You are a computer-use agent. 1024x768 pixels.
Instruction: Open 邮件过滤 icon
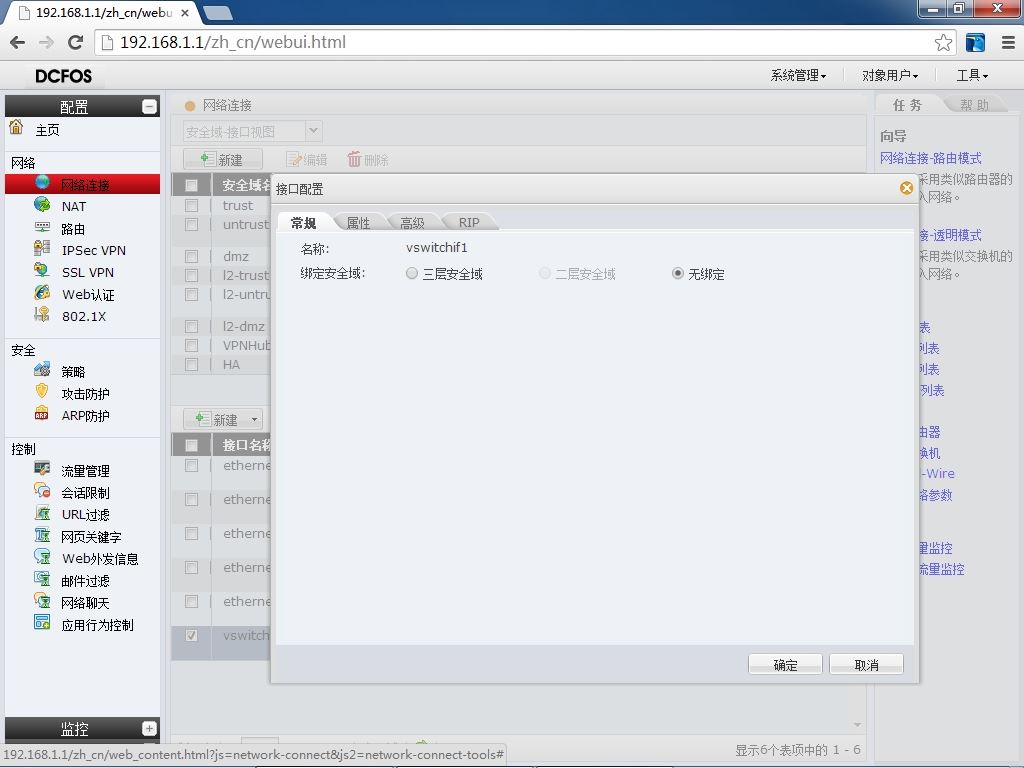coord(42,579)
